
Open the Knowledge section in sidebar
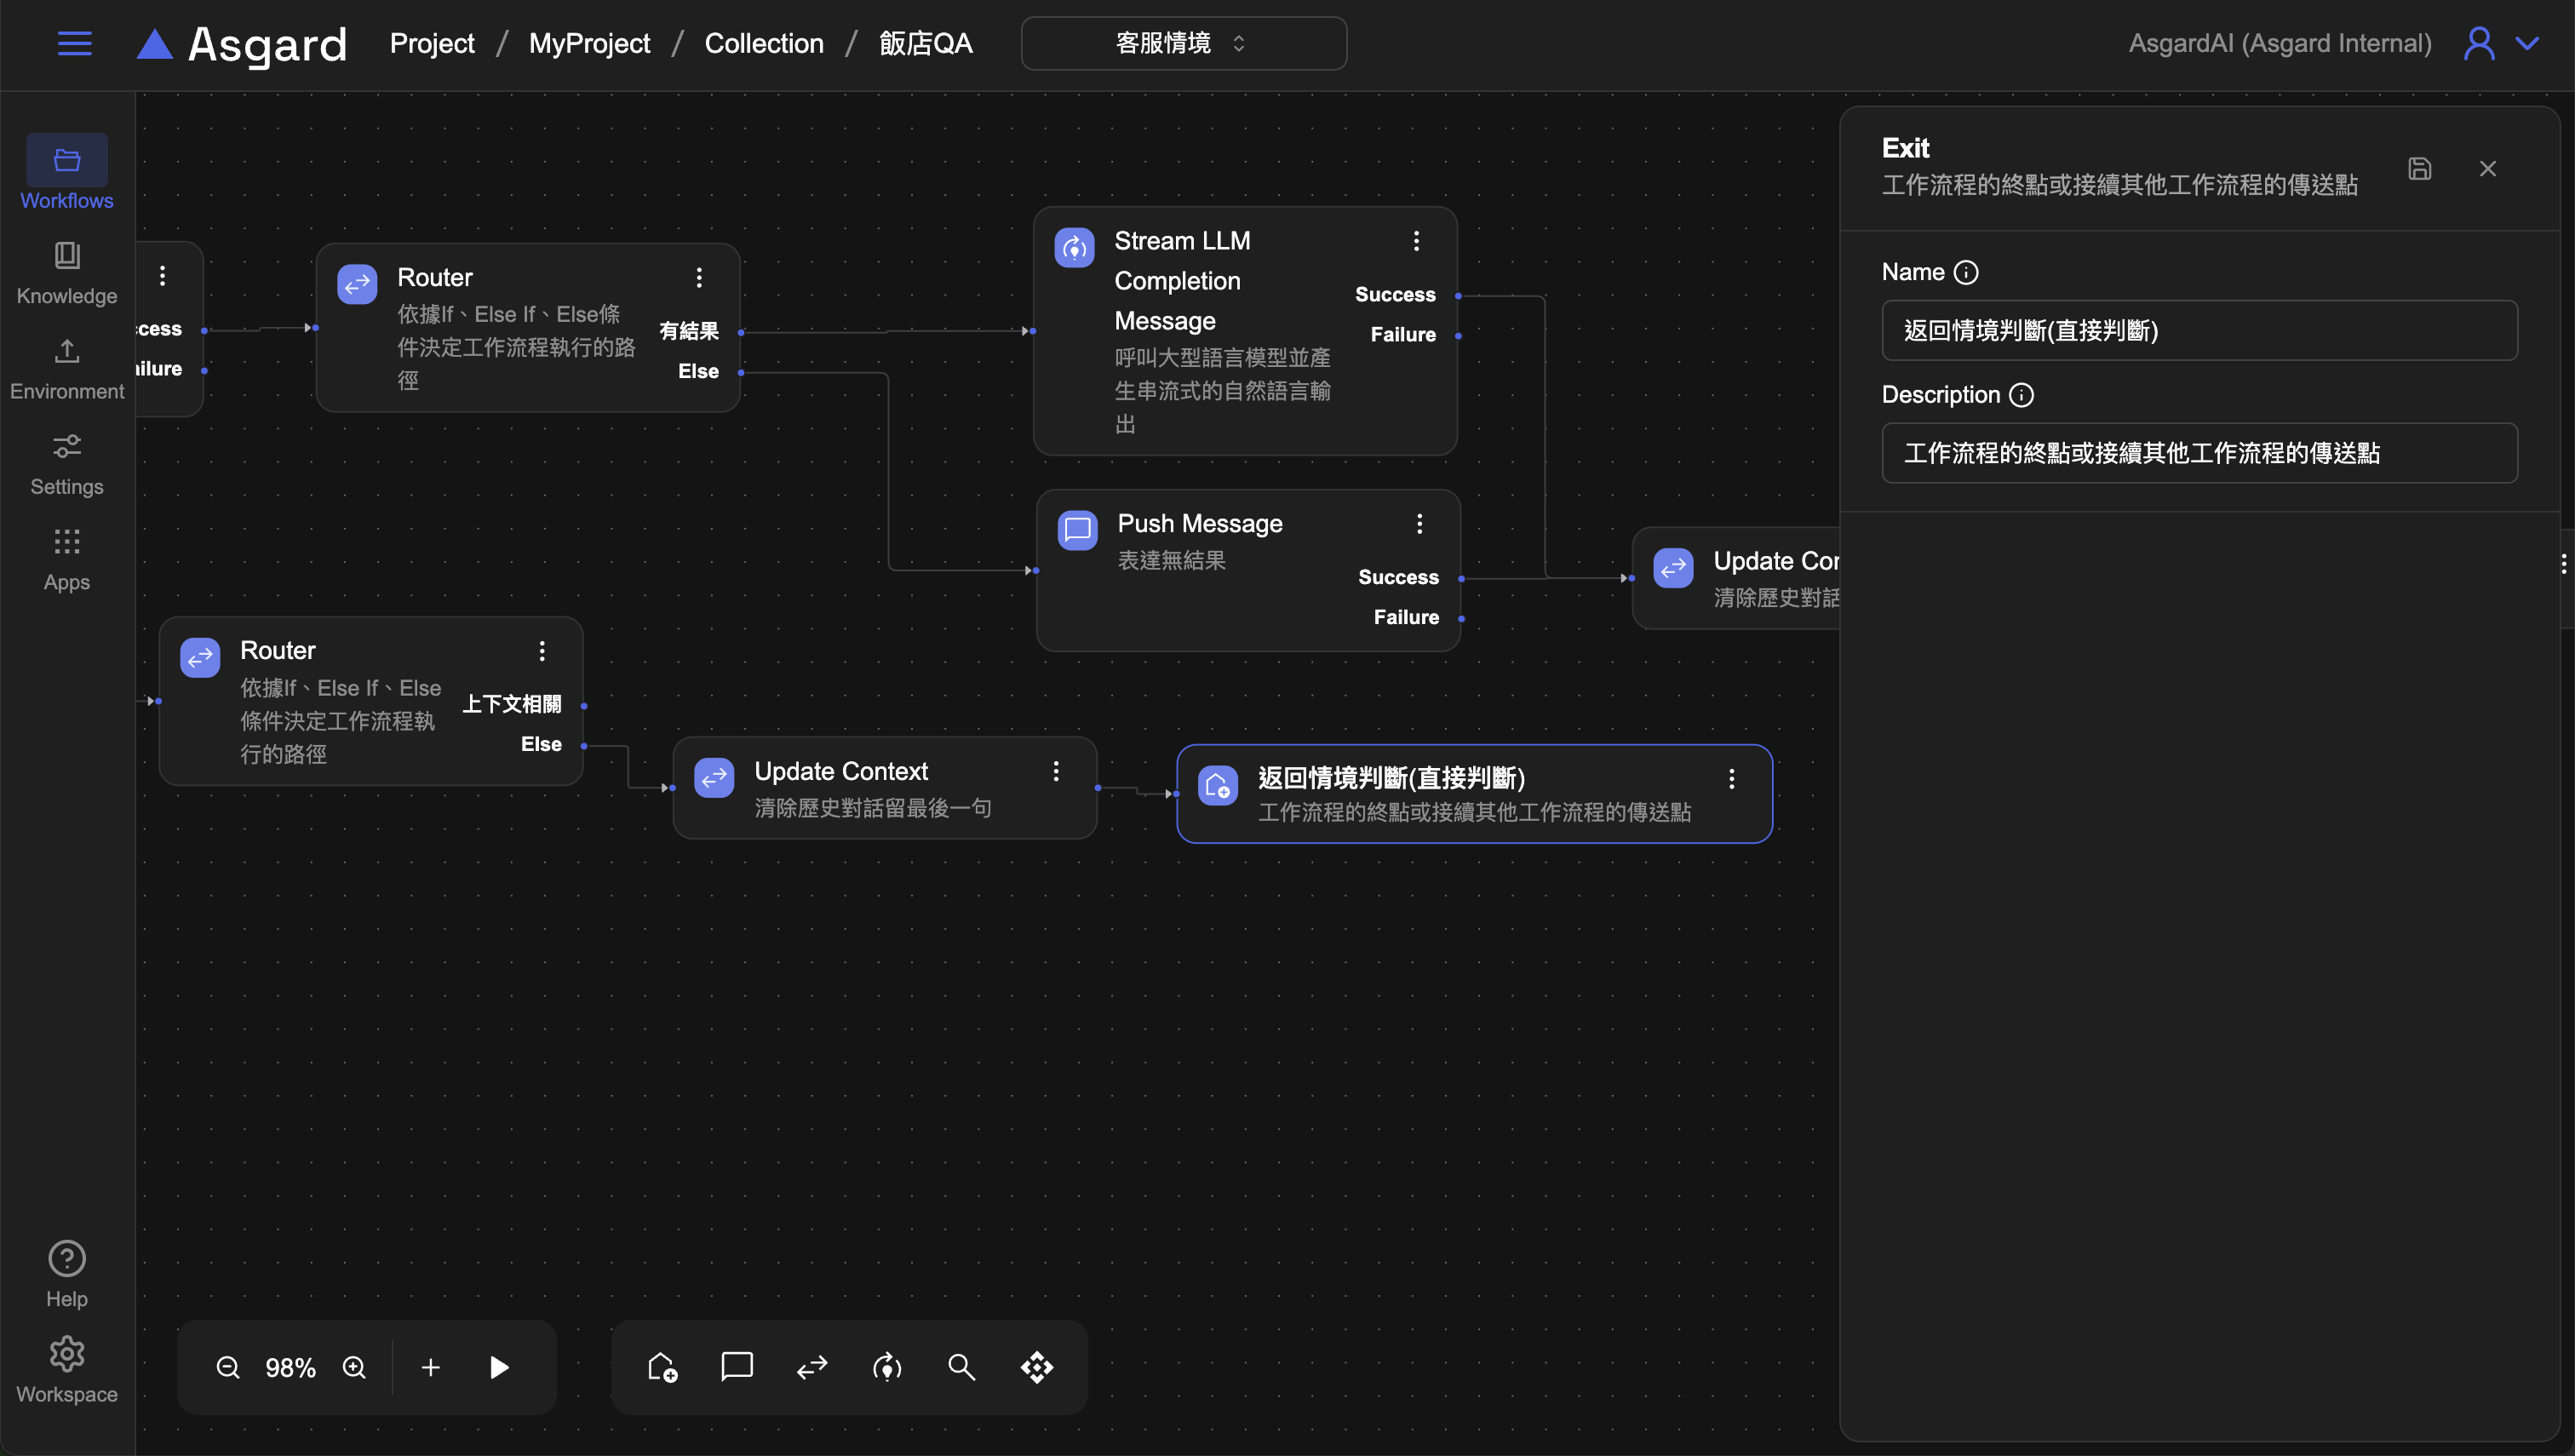coord(67,272)
